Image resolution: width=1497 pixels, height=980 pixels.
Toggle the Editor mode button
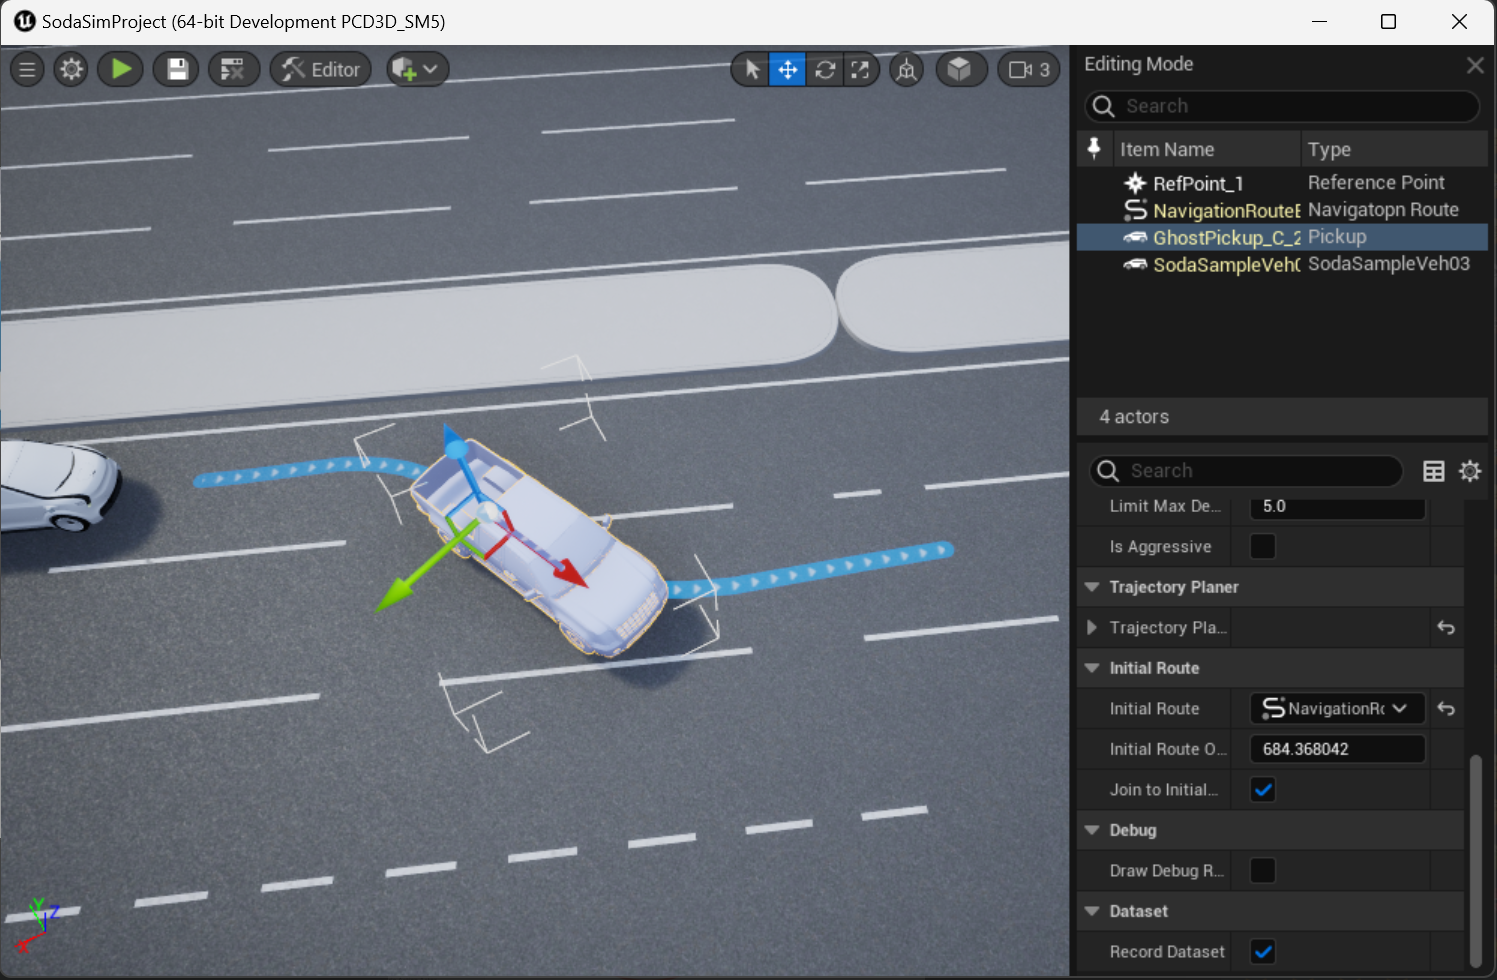point(321,69)
